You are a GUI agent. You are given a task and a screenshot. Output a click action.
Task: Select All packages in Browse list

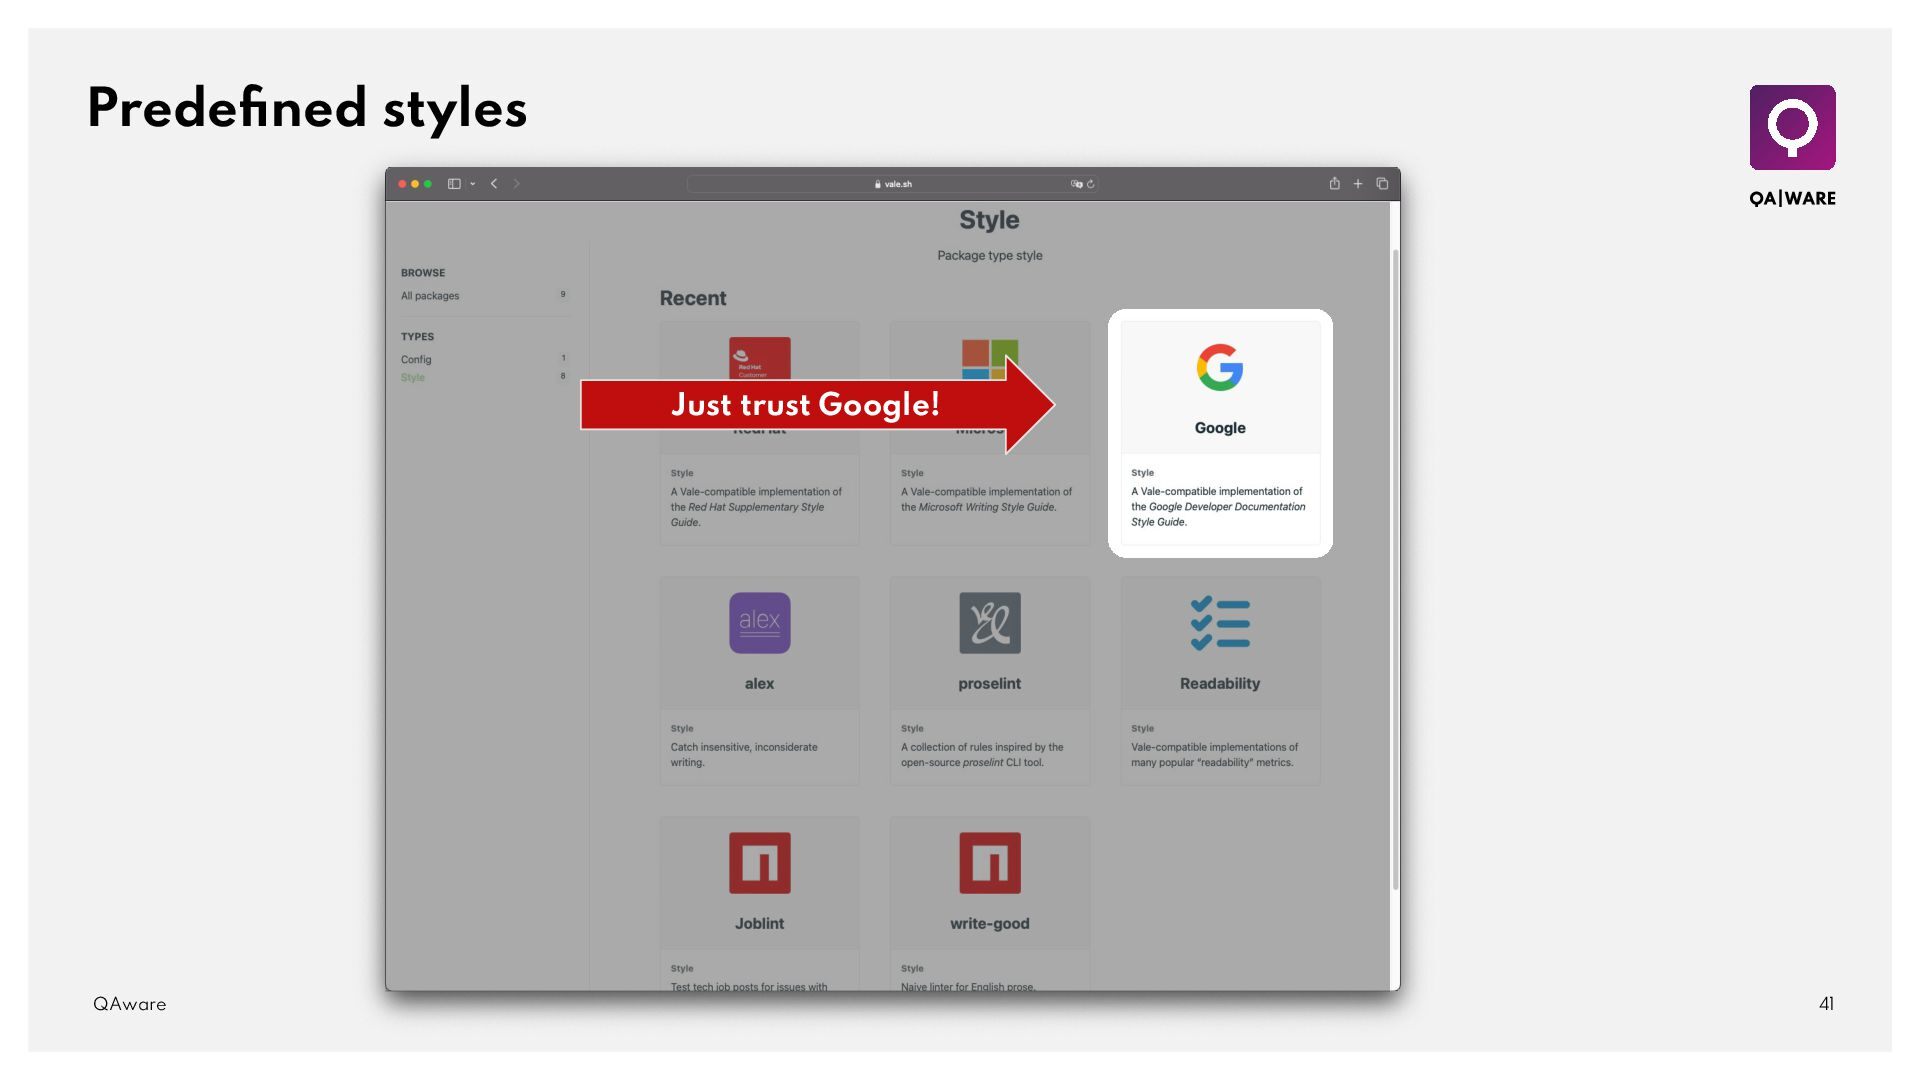click(430, 296)
